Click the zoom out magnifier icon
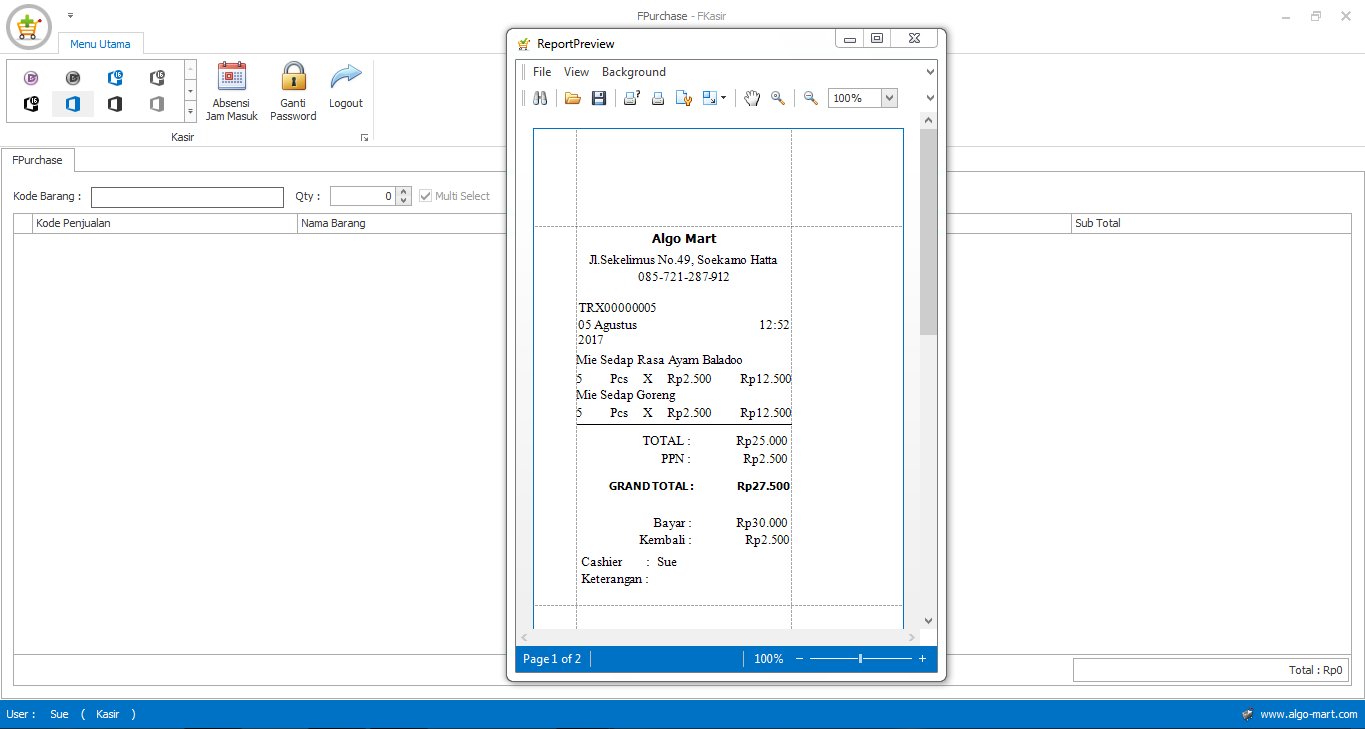Image resolution: width=1365 pixels, height=729 pixels. point(810,97)
